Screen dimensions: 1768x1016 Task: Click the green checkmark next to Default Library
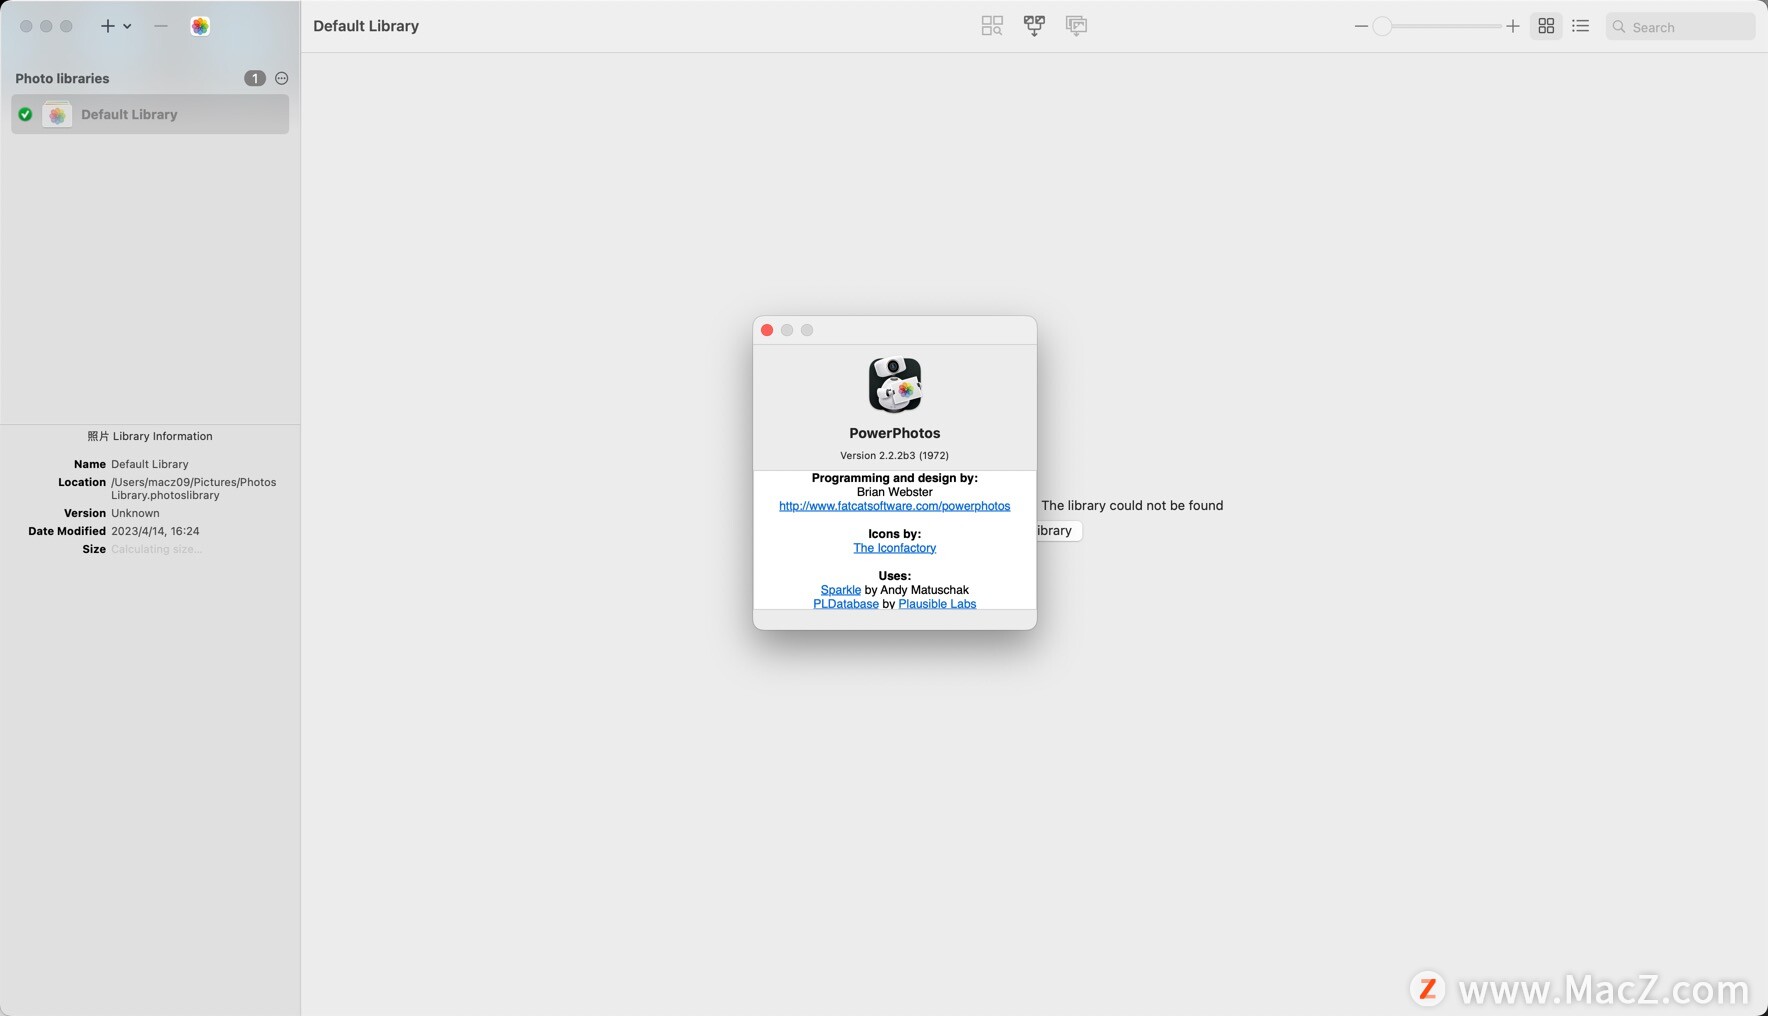coord(25,114)
